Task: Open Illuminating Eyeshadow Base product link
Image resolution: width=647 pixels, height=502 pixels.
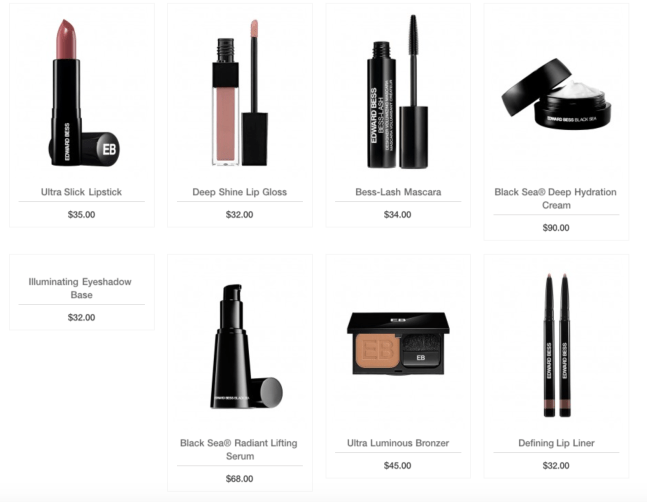Action: point(80,288)
